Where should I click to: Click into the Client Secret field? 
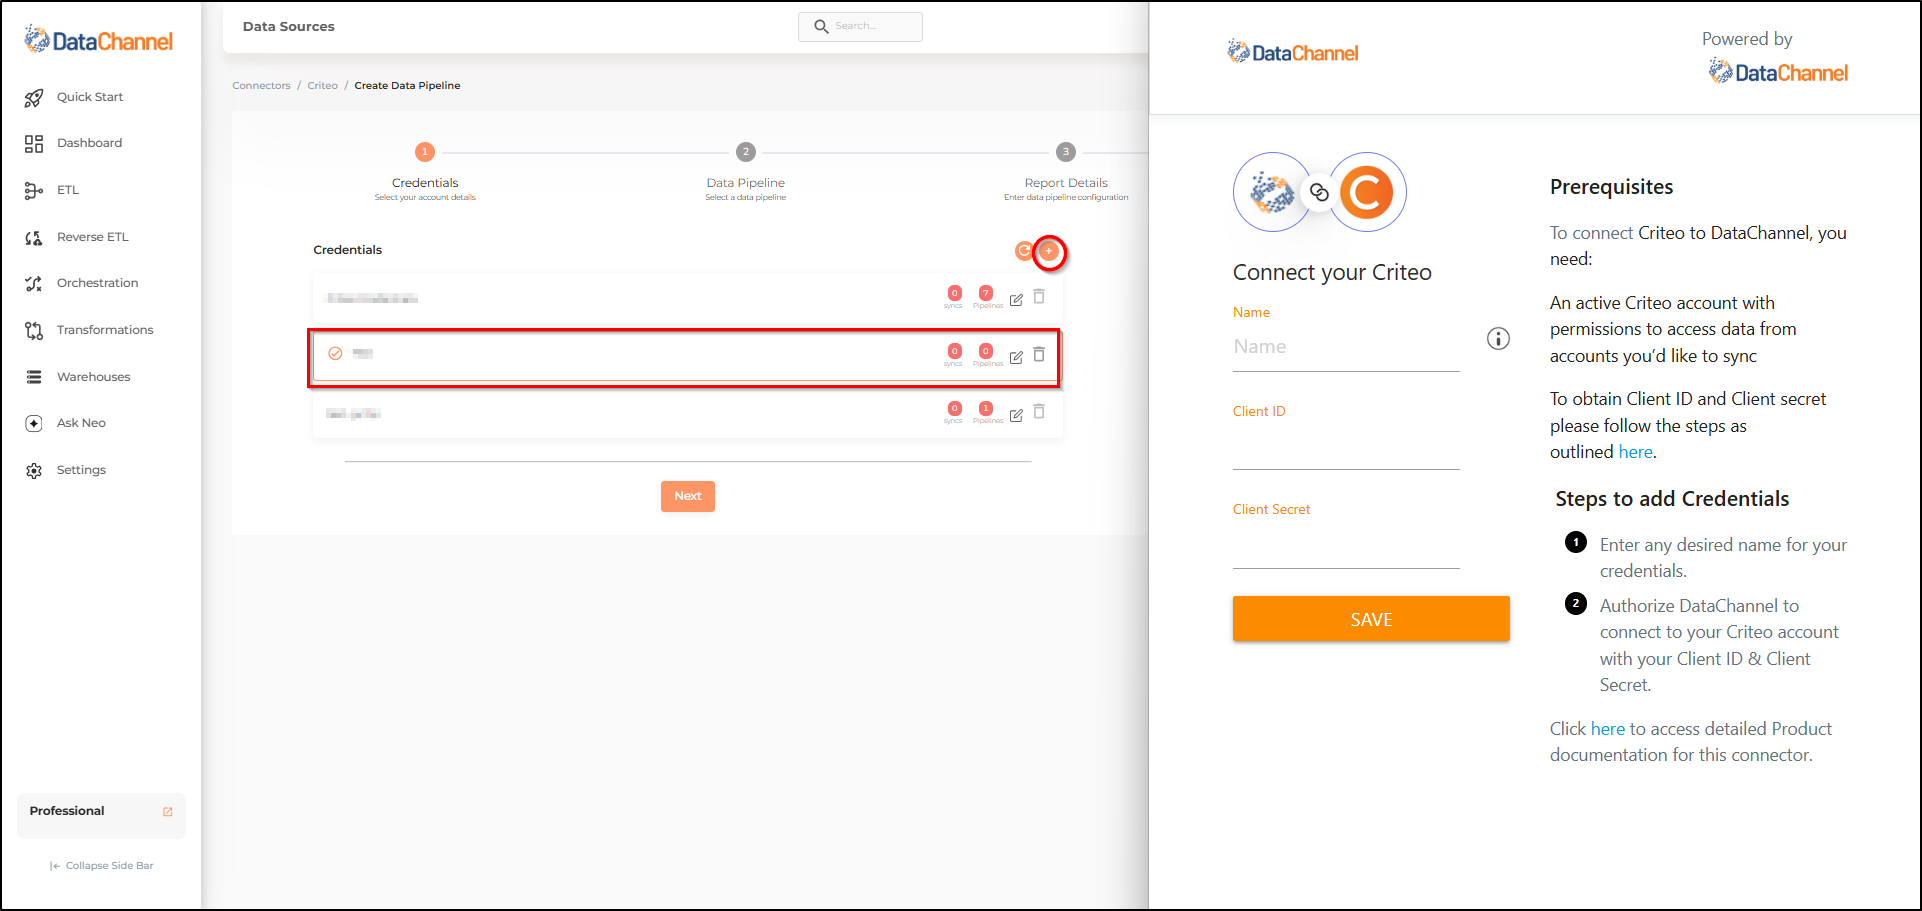point(1346,545)
